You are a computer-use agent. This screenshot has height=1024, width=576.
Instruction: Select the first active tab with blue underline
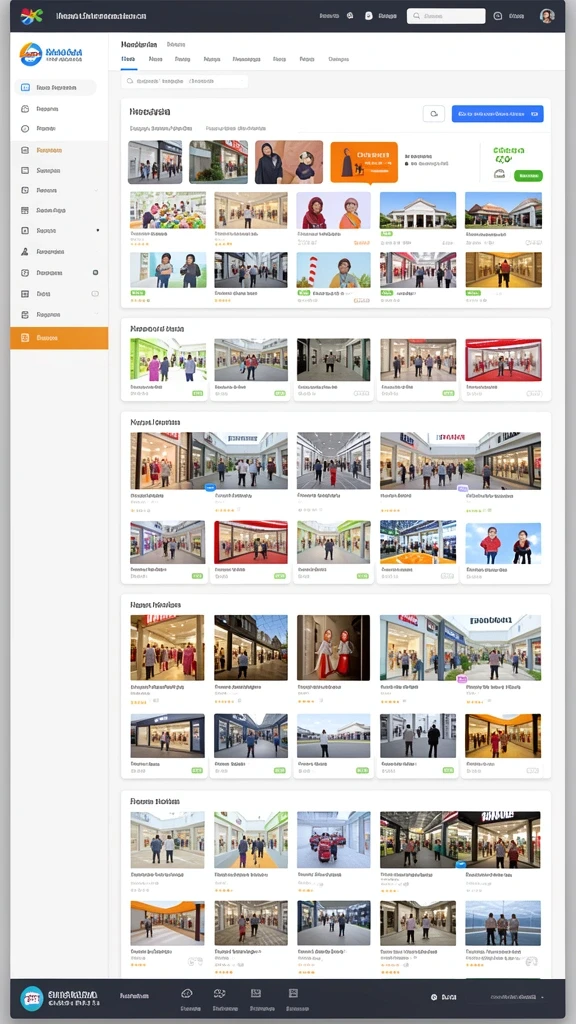[128, 59]
